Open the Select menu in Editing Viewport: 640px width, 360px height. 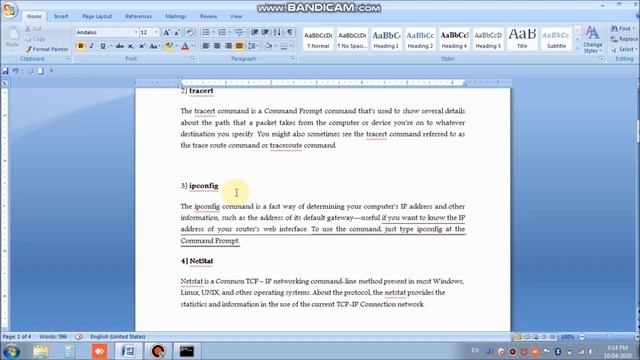624,49
